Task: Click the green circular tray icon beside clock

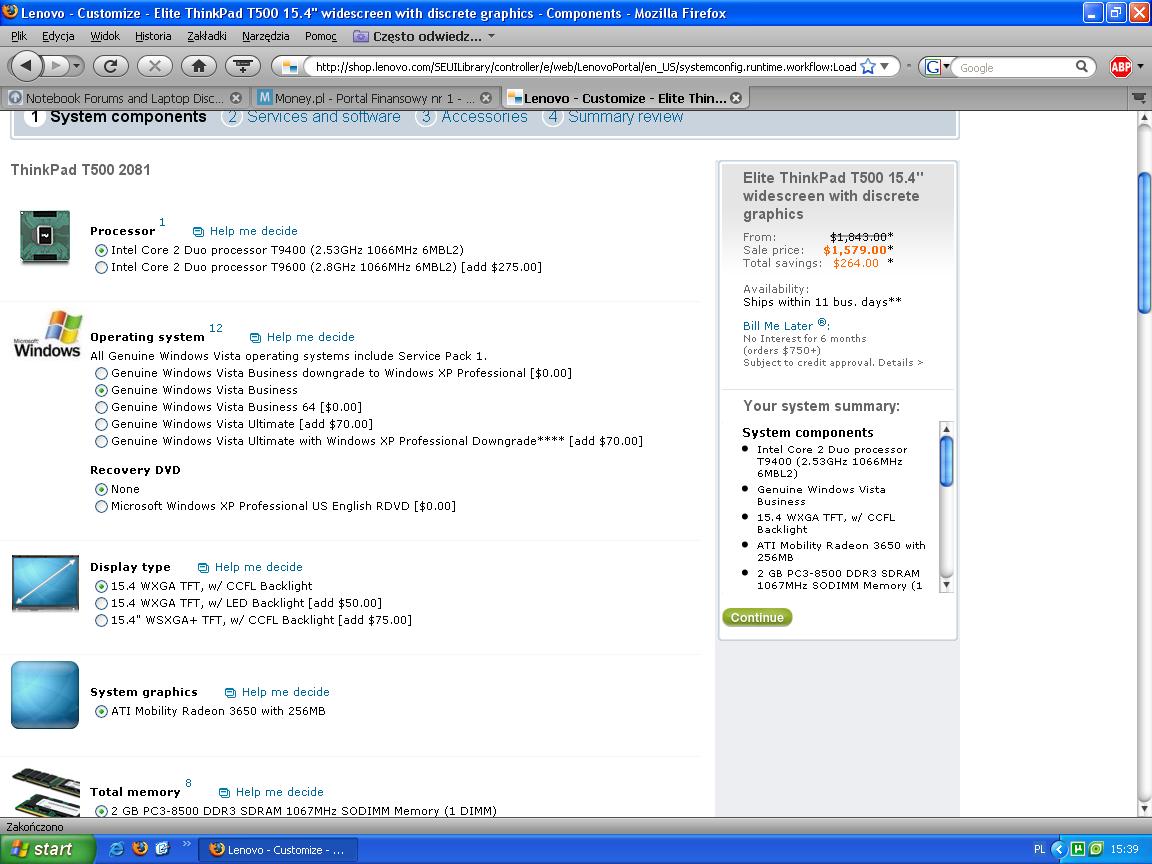Action: [x=1095, y=849]
